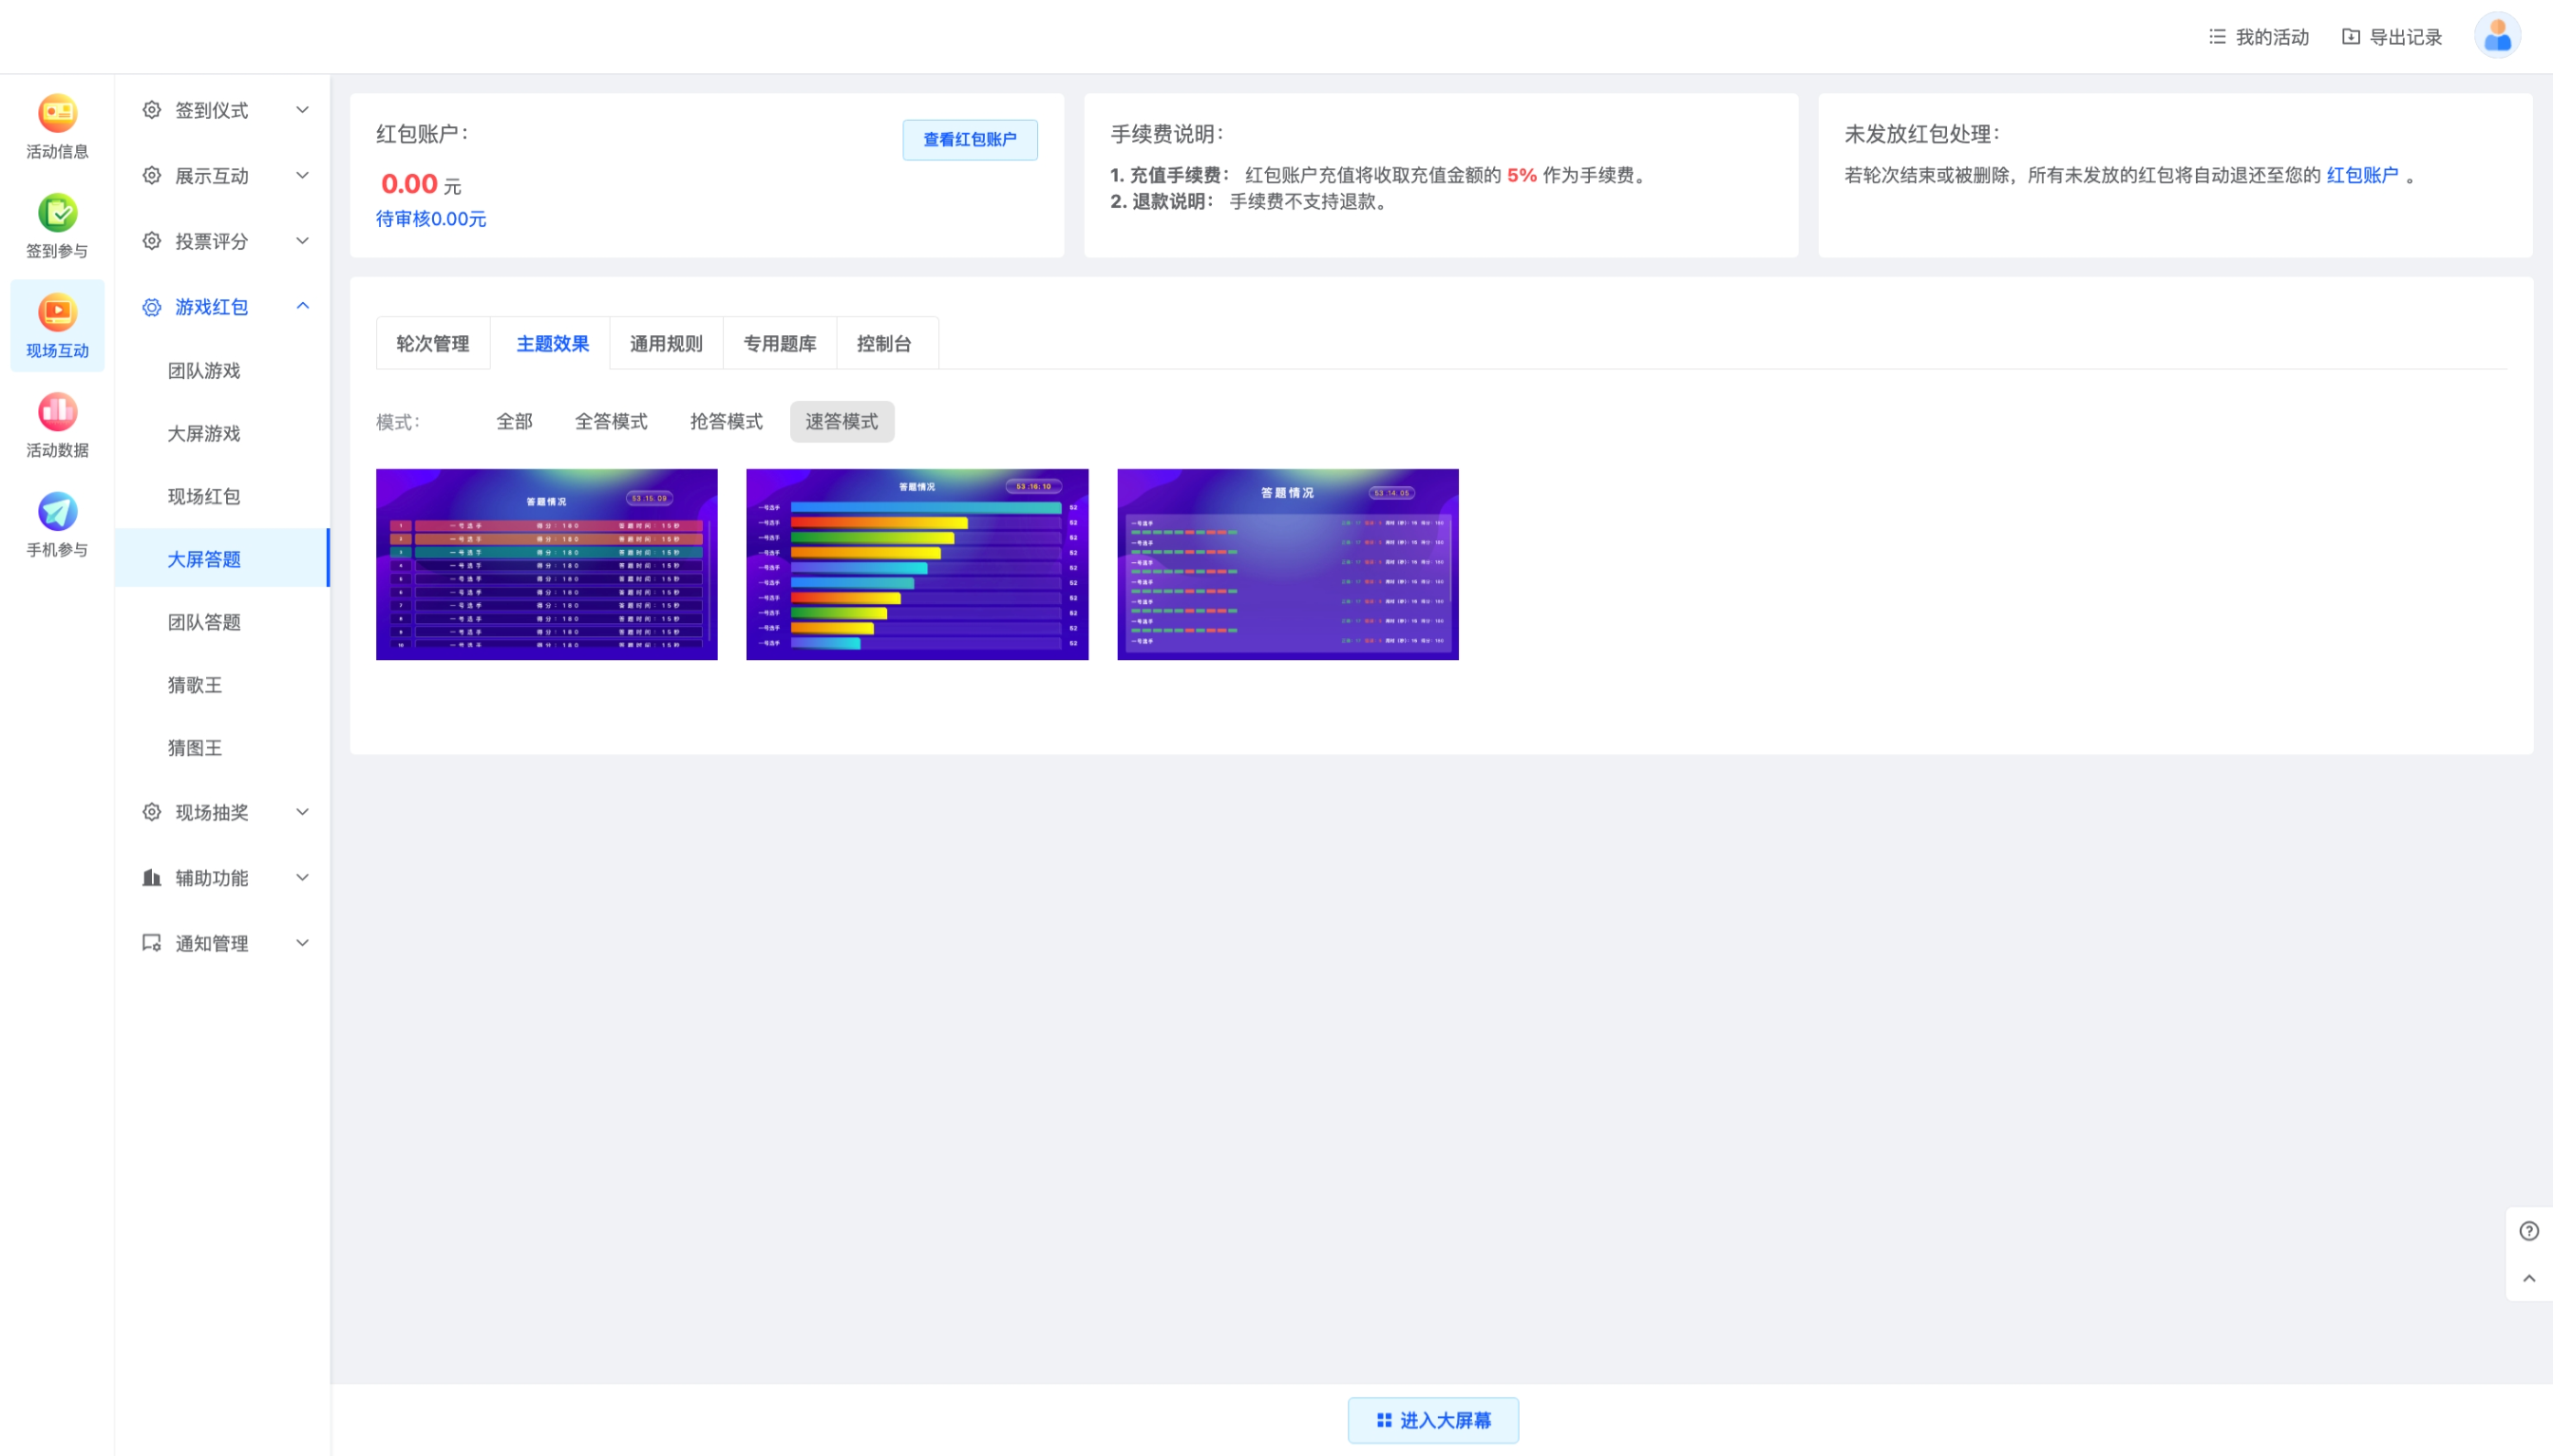Switch to the 轮次管理 tab

tap(433, 343)
